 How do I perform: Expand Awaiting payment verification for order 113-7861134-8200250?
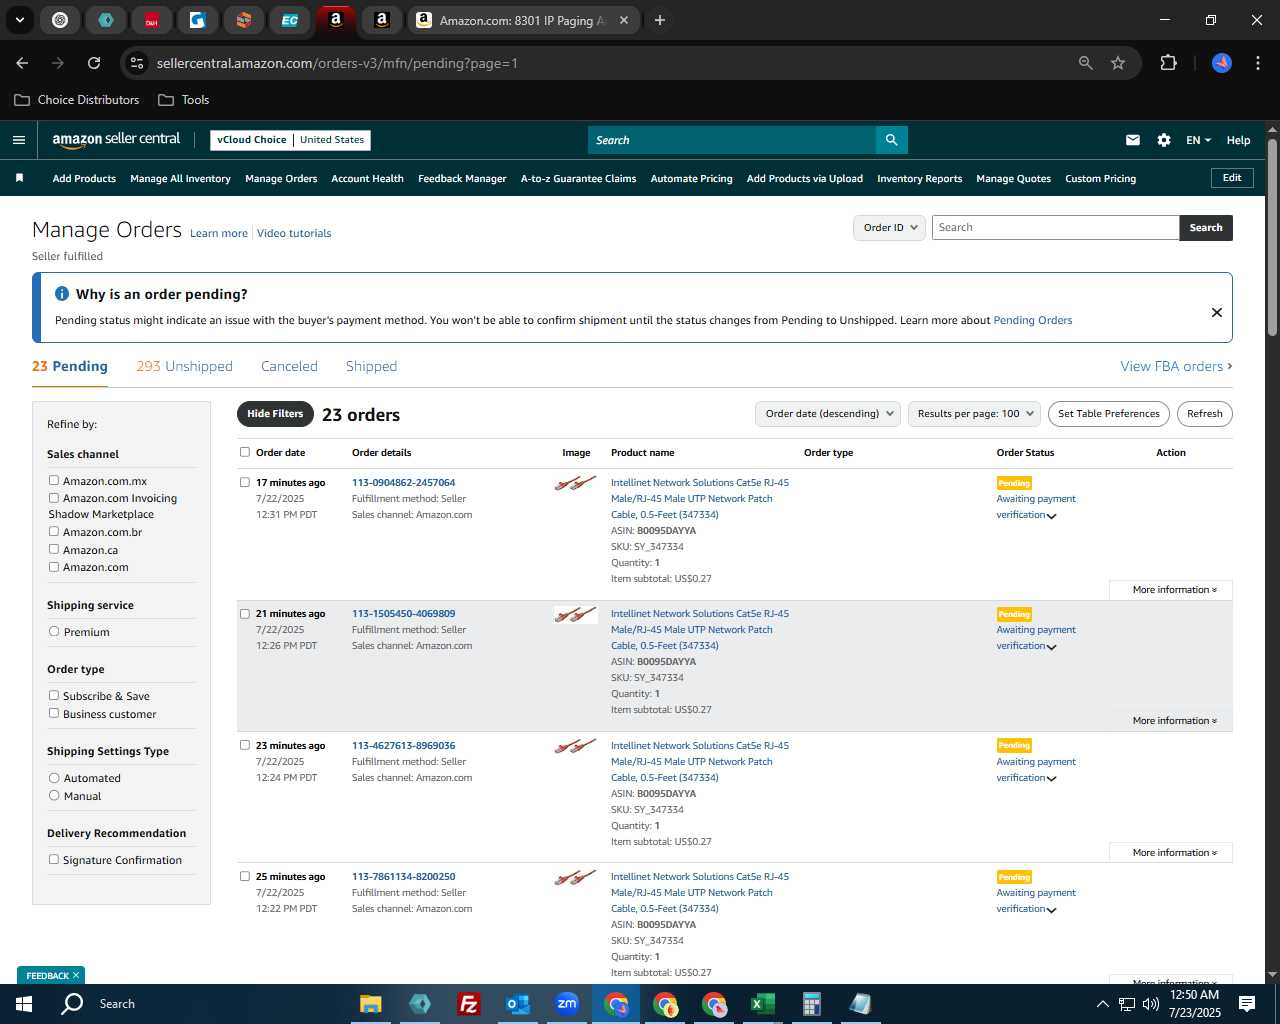click(1051, 910)
